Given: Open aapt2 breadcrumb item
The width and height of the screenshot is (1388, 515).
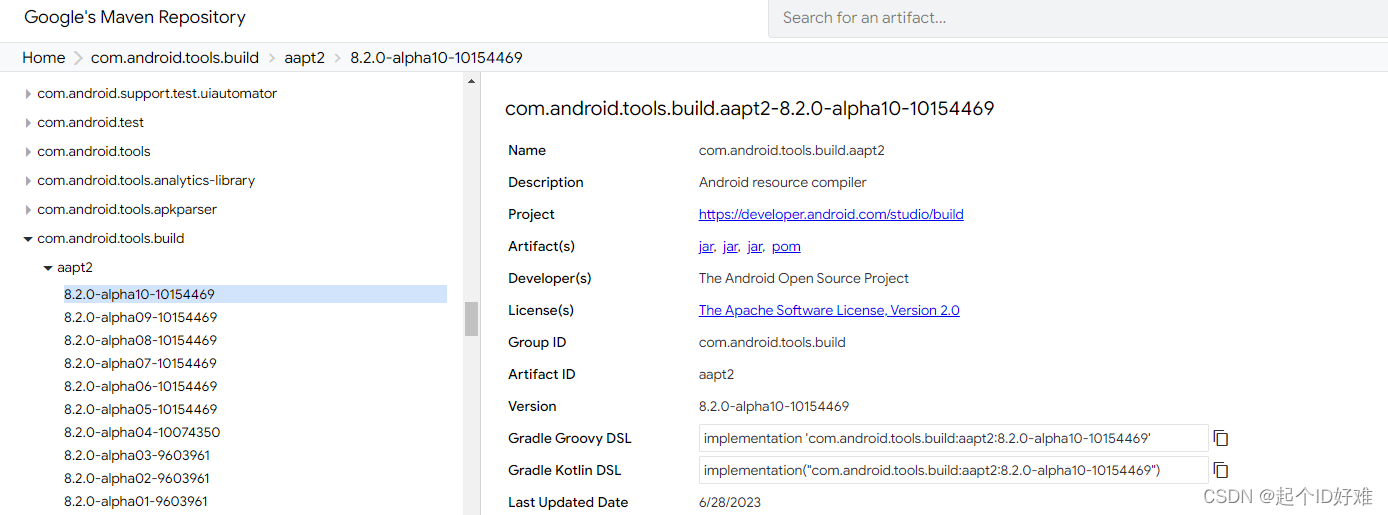Looking at the screenshot, I should pos(305,57).
